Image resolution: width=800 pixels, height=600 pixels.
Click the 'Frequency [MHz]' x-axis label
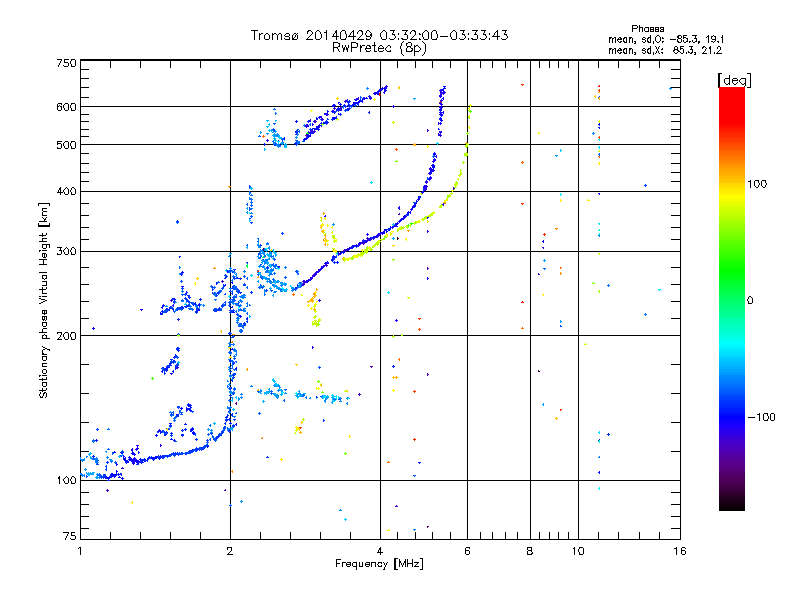click(379, 564)
